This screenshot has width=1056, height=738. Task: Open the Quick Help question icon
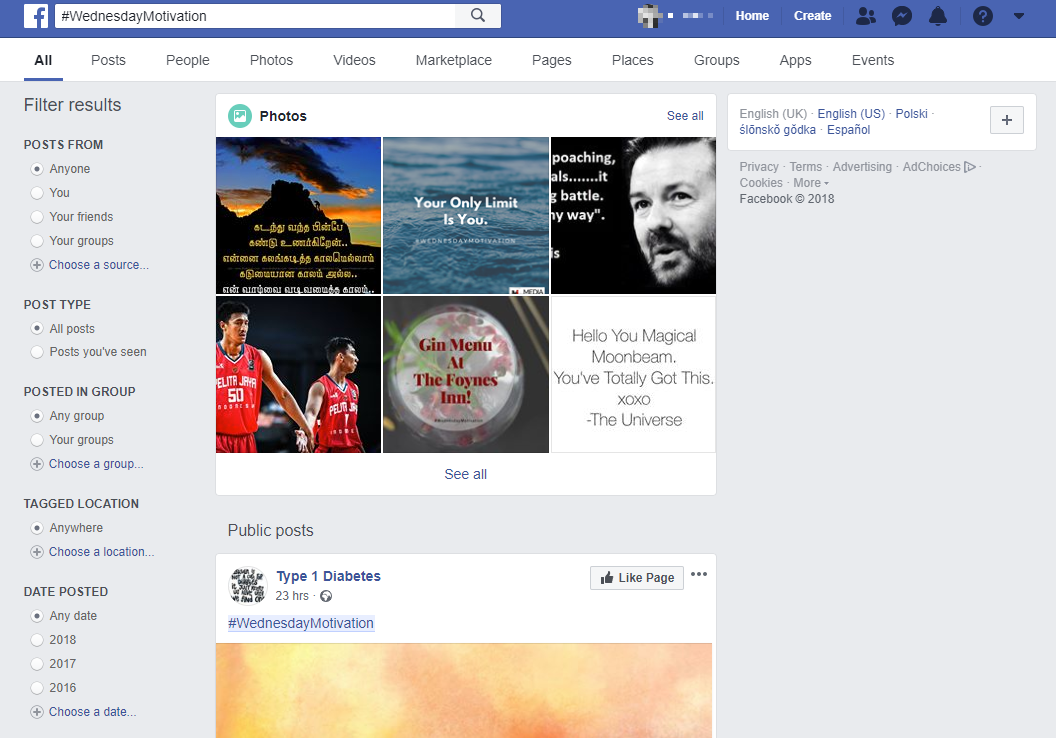click(x=983, y=16)
